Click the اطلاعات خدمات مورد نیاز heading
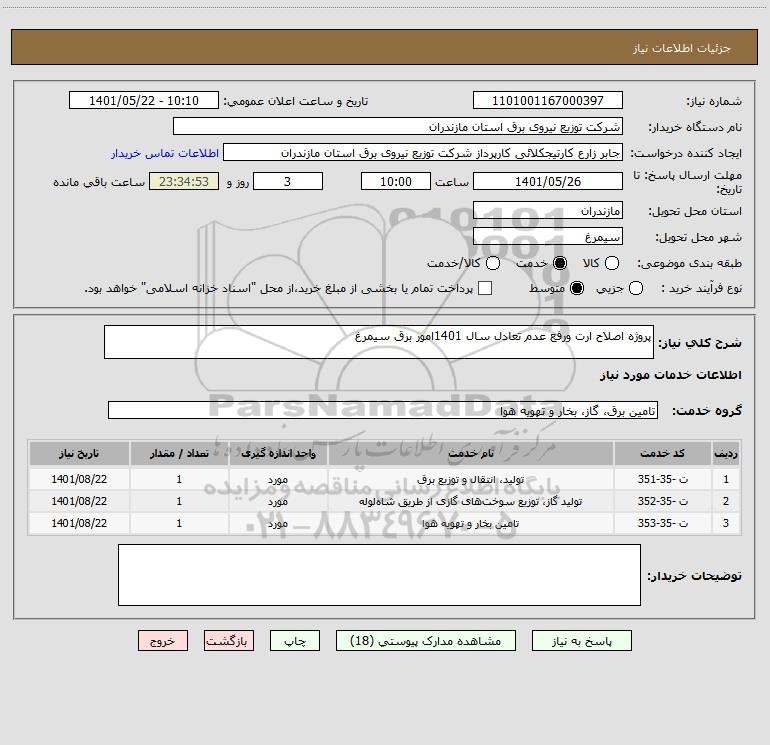The width and height of the screenshot is (770, 745). (x=670, y=375)
